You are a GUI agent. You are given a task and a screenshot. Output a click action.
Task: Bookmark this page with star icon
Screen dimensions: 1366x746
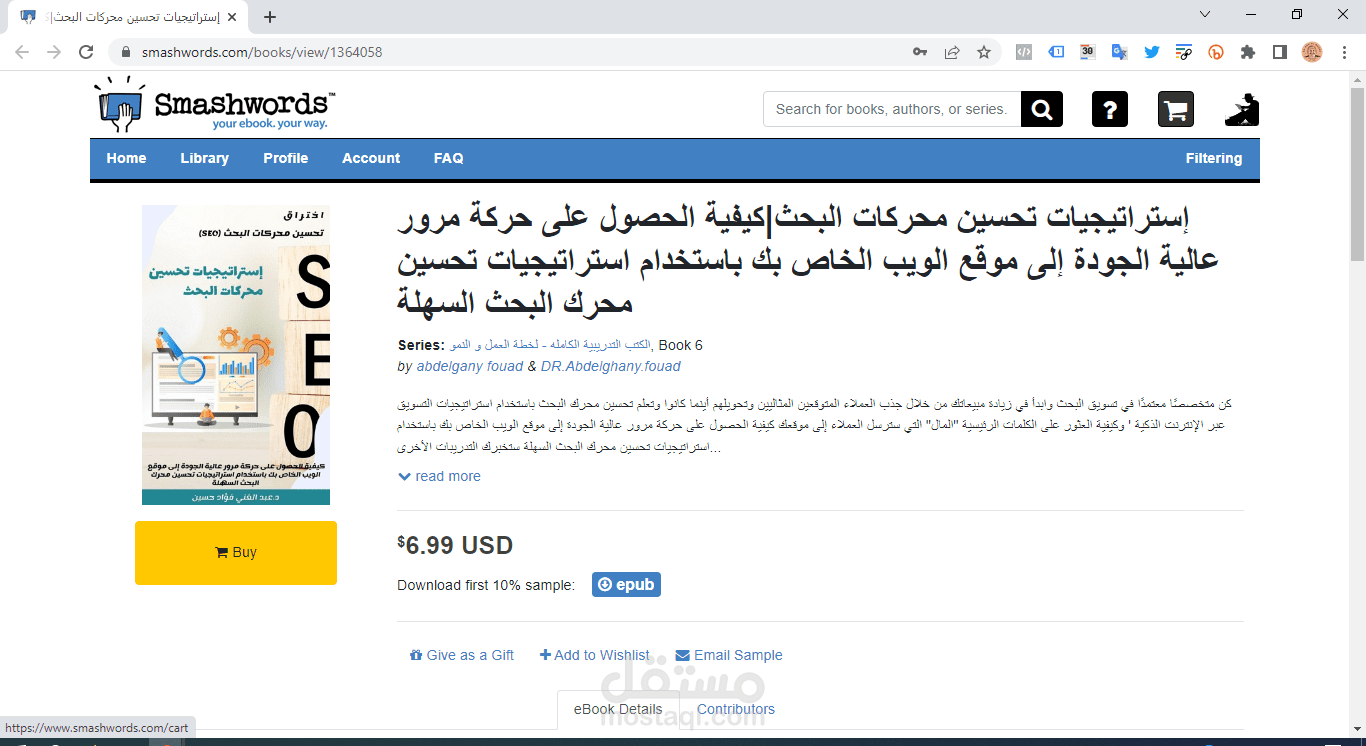click(984, 52)
